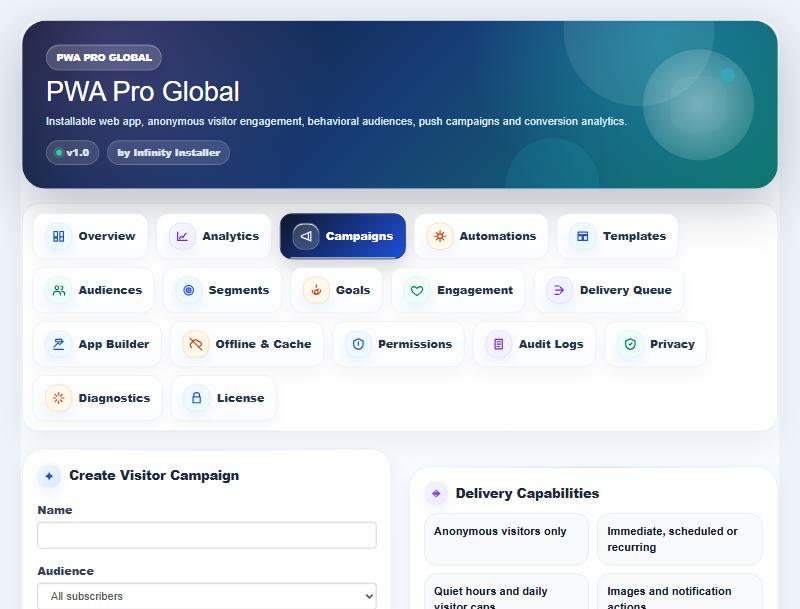Click the Permissions shield icon
This screenshot has width=800, height=609.
pyautogui.click(x=358, y=344)
